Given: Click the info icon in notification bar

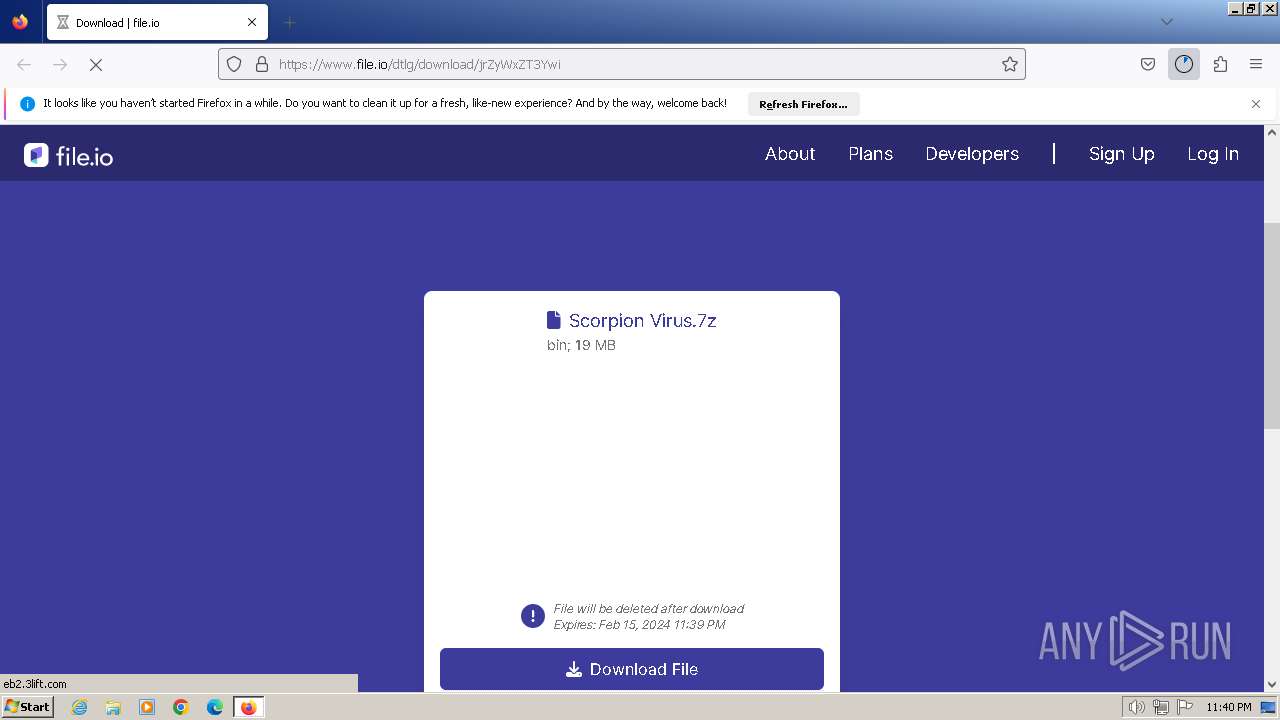Looking at the screenshot, I should pos(28,104).
